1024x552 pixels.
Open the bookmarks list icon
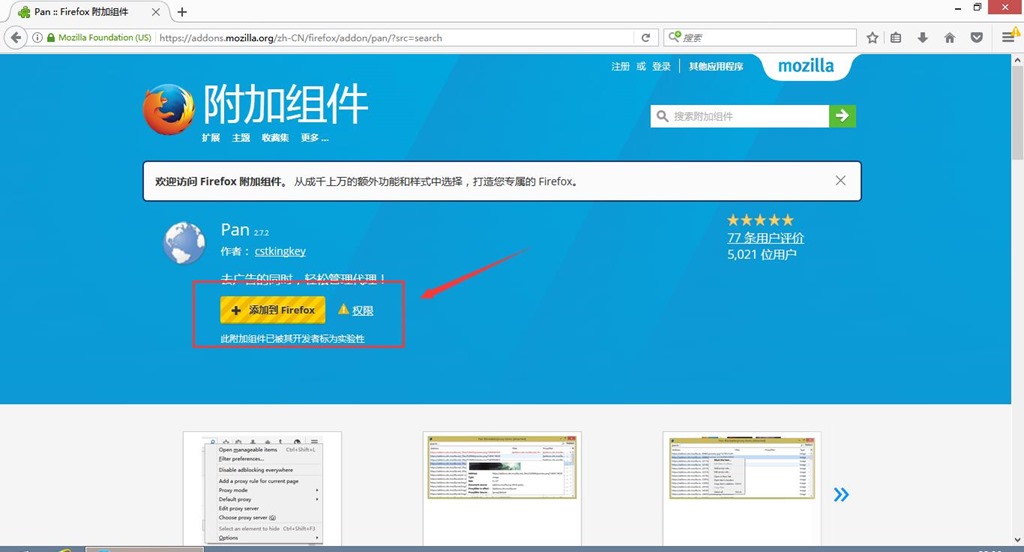point(896,38)
